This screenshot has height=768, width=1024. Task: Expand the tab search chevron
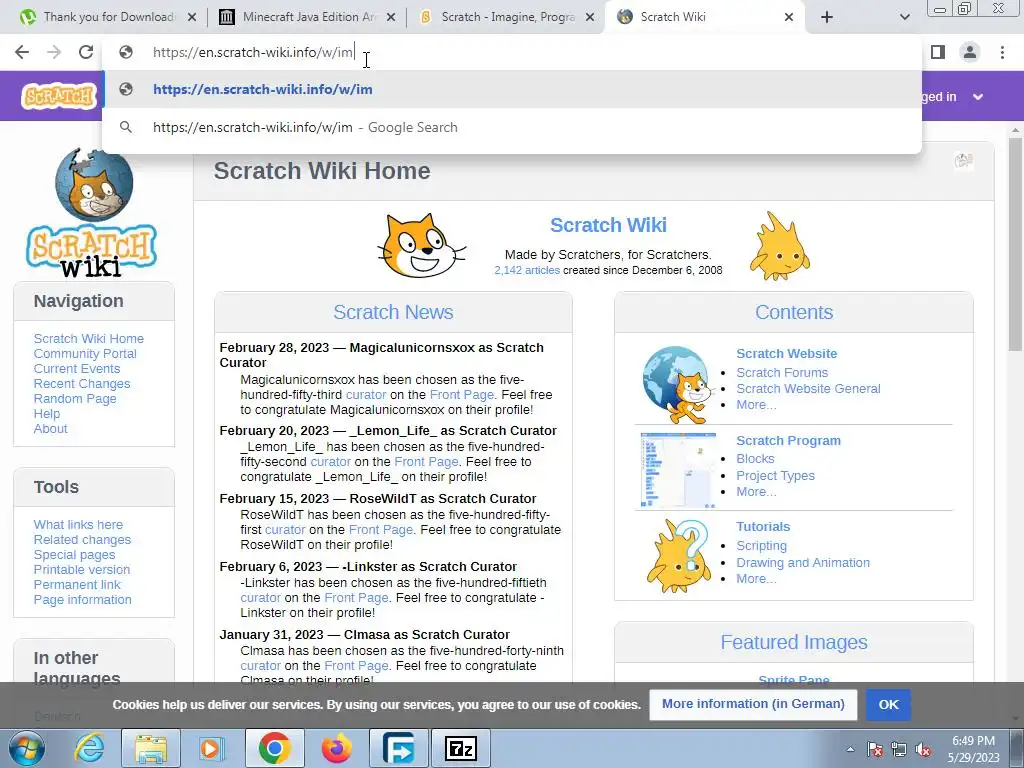coord(904,17)
